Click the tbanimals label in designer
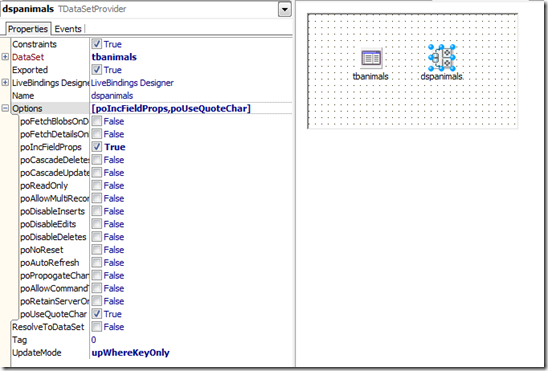 click(370, 76)
